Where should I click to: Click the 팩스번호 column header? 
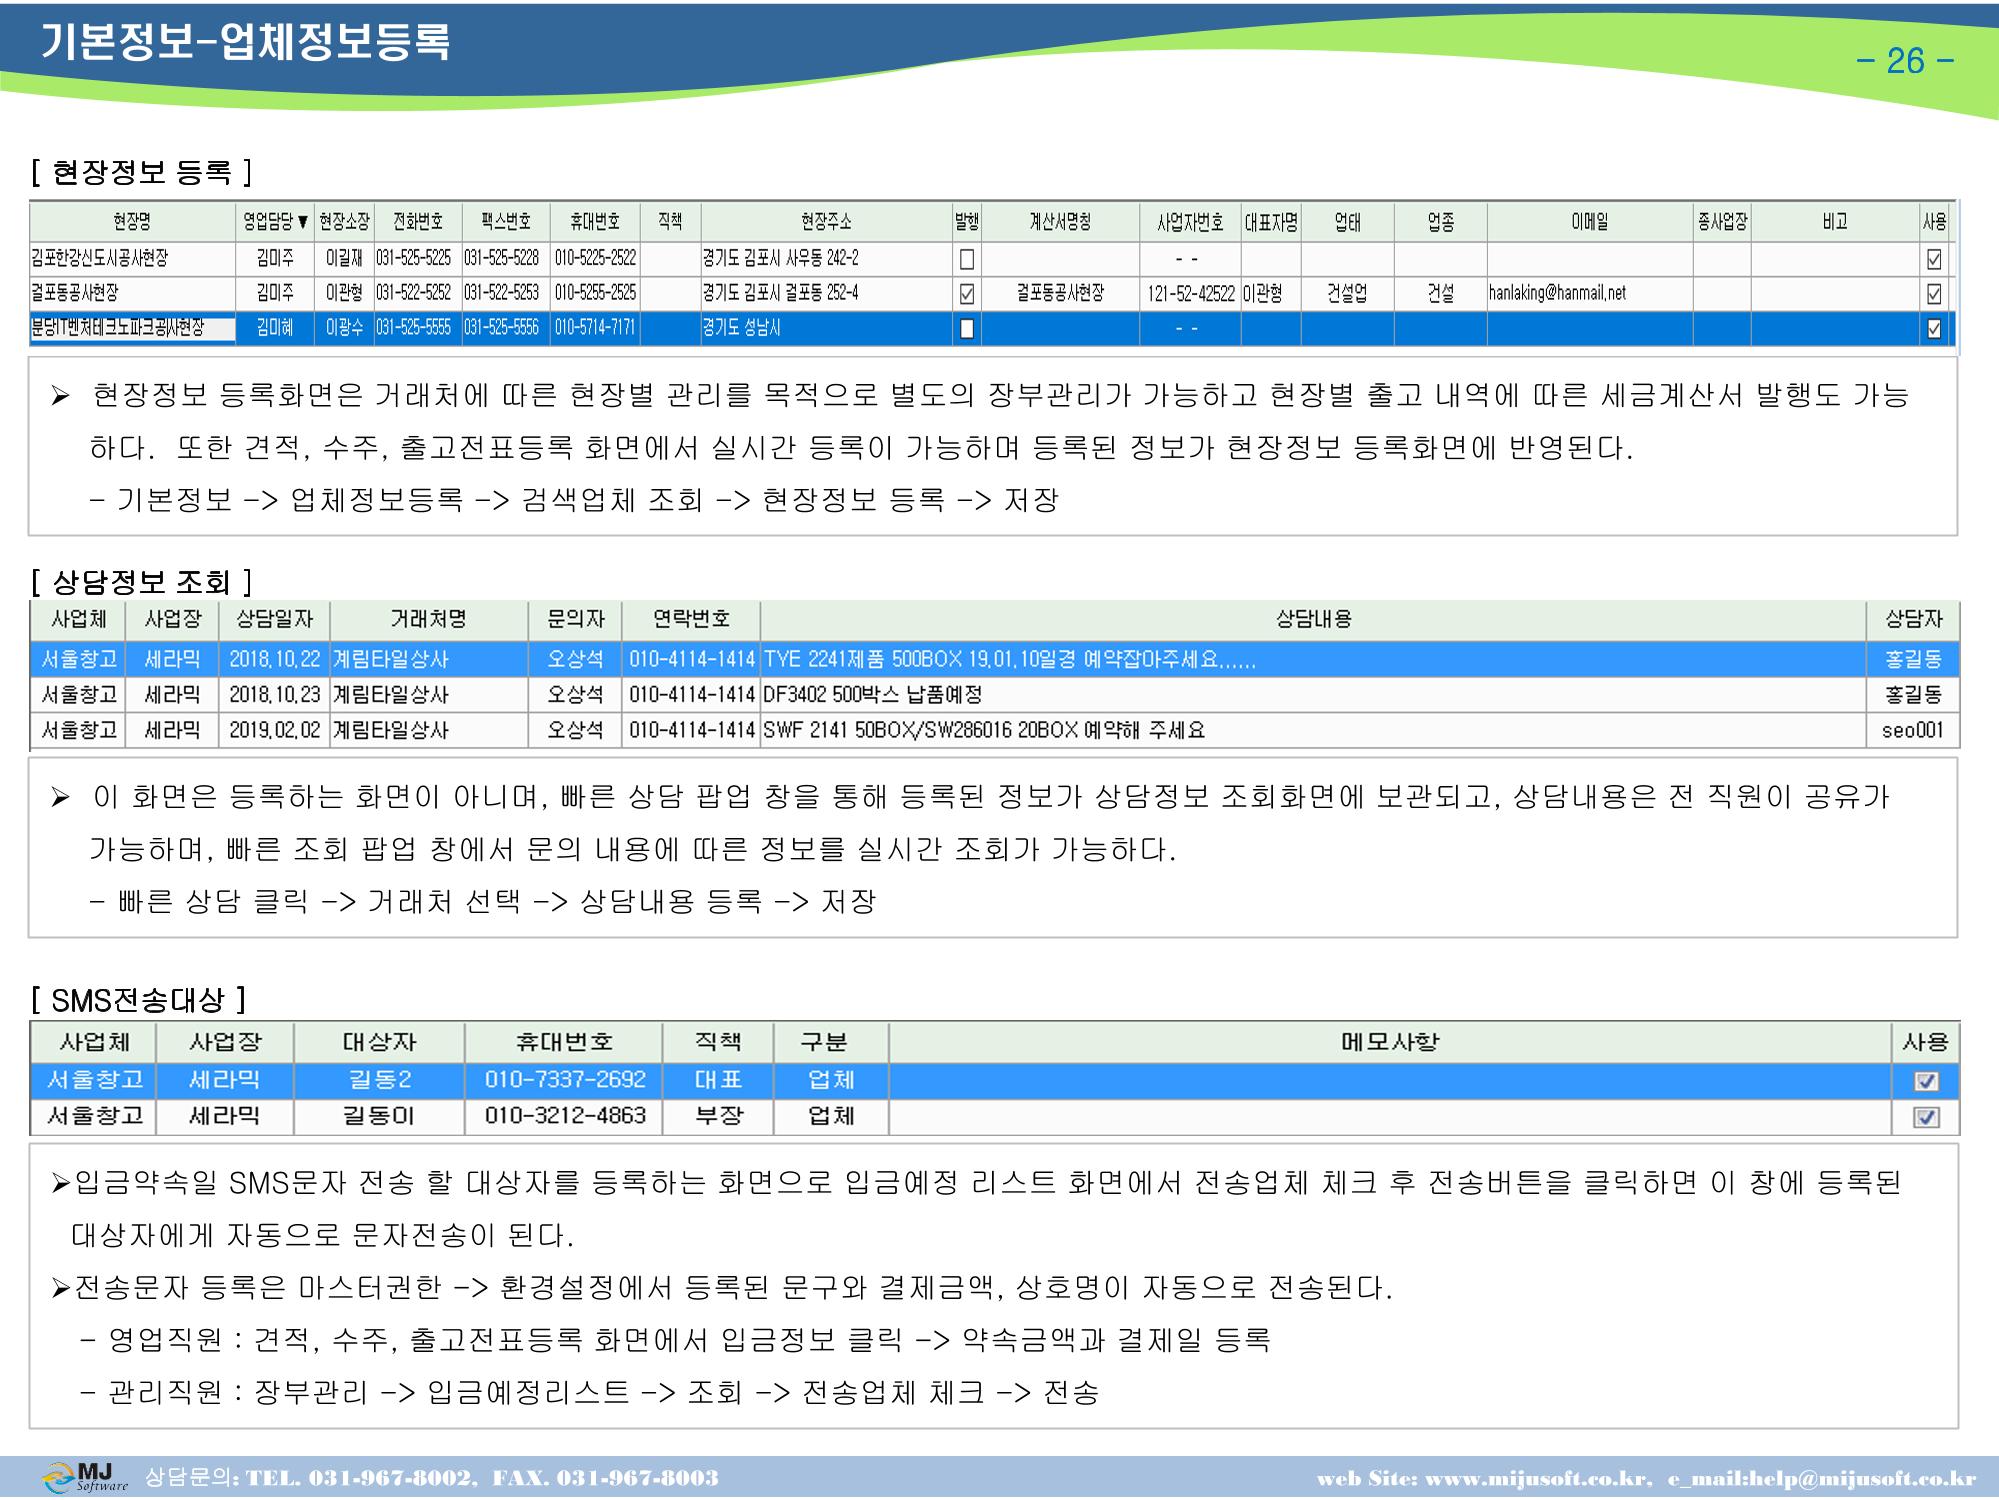click(505, 222)
